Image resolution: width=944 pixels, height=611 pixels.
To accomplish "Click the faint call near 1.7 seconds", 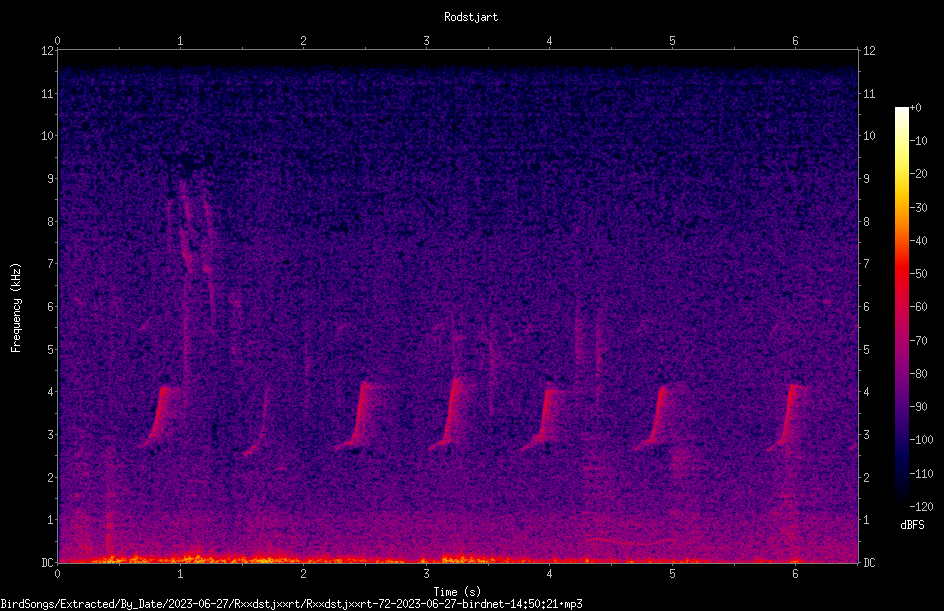I will coord(257,423).
